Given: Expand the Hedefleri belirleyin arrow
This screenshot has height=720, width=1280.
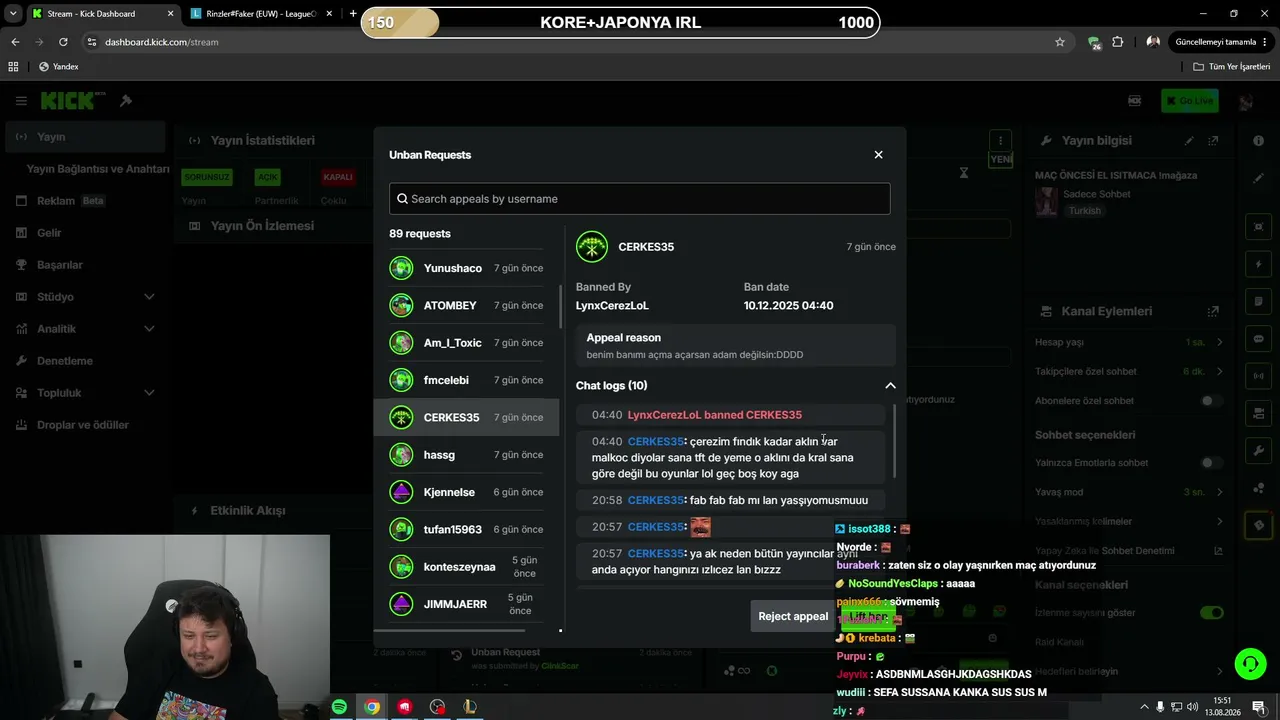Looking at the screenshot, I should coord(1219,671).
